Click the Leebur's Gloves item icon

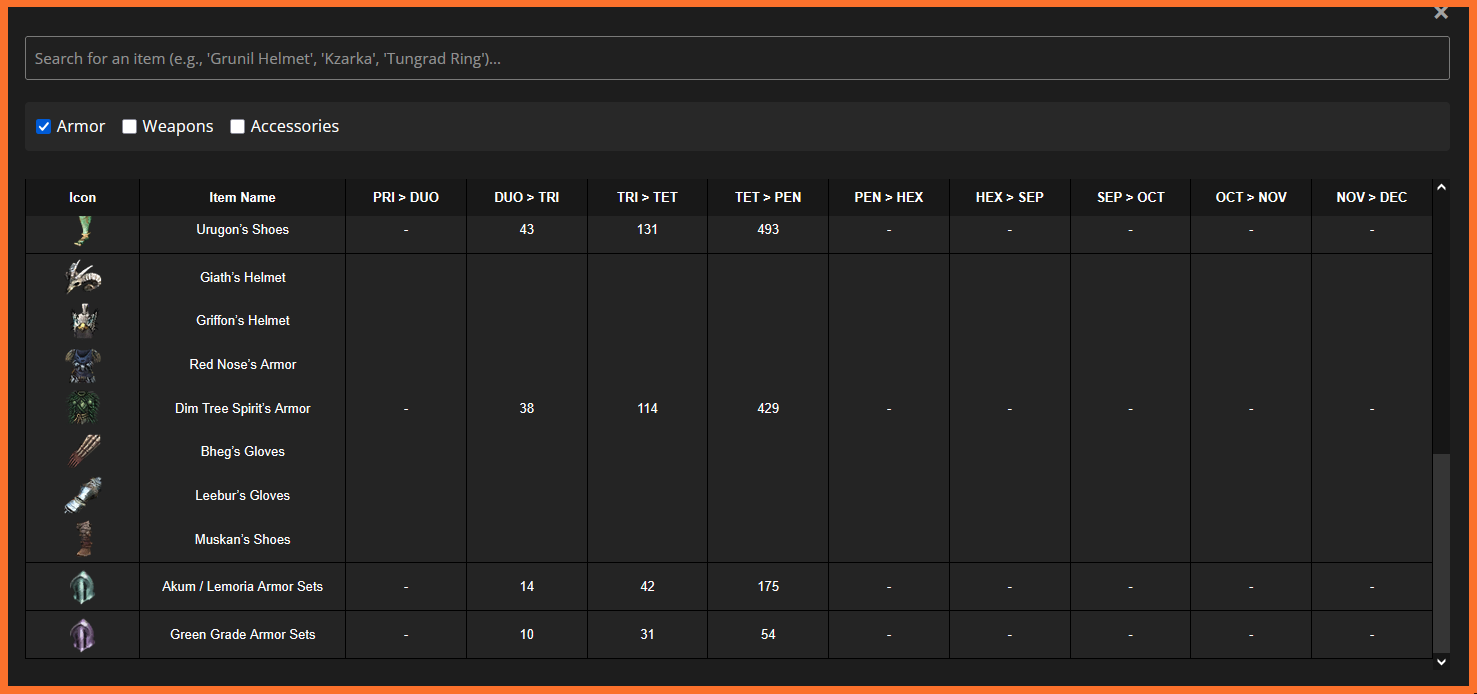(x=83, y=496)
